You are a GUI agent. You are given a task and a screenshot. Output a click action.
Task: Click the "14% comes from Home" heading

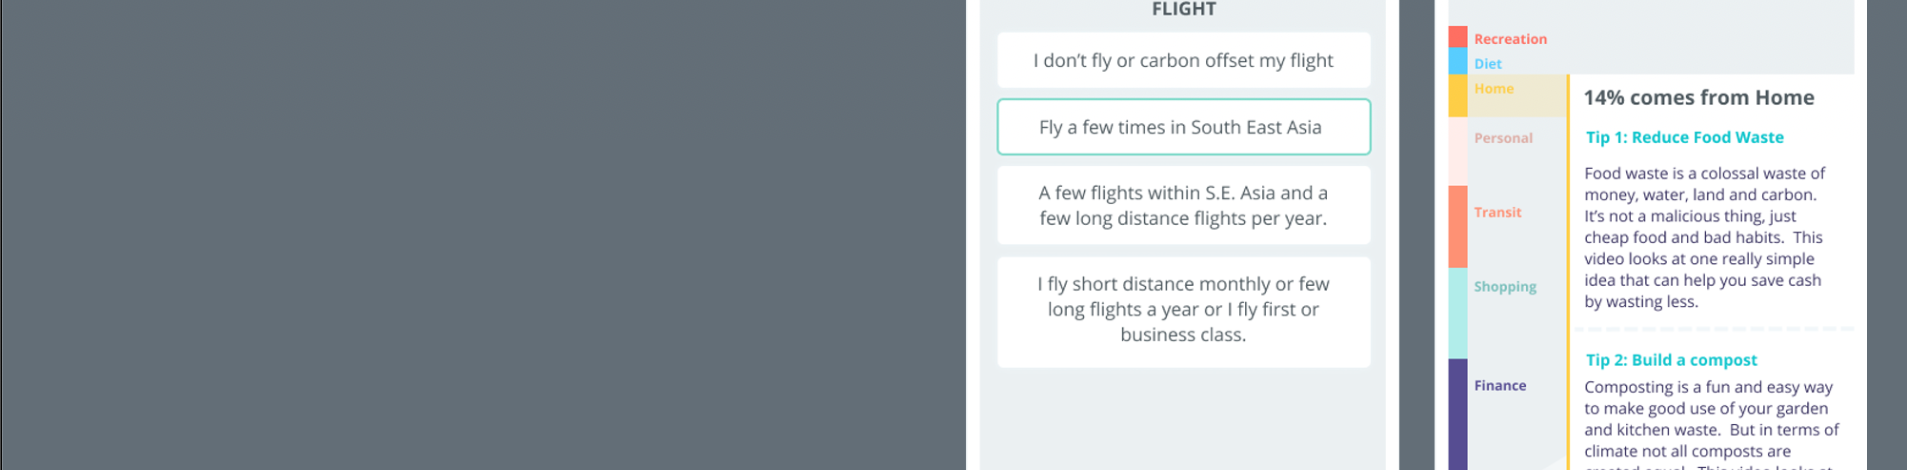(x=1698, y=98)
